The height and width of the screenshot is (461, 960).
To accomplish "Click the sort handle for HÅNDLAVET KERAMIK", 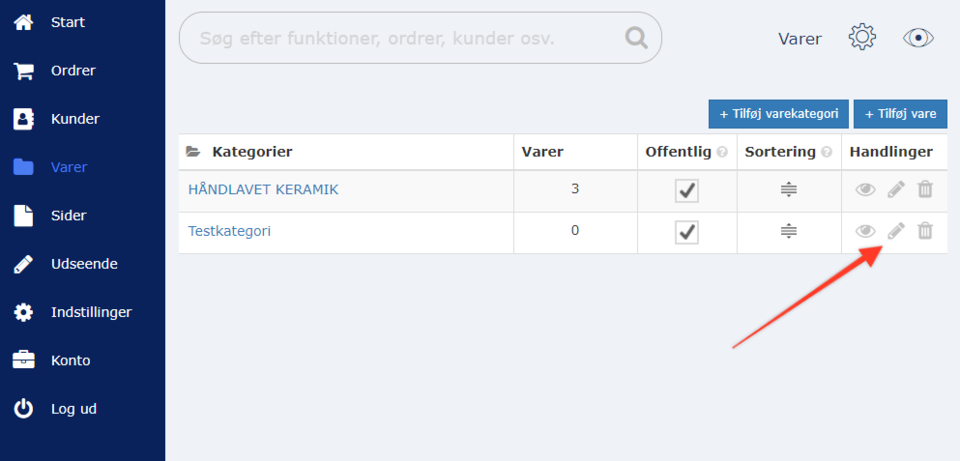I will 789,189.
